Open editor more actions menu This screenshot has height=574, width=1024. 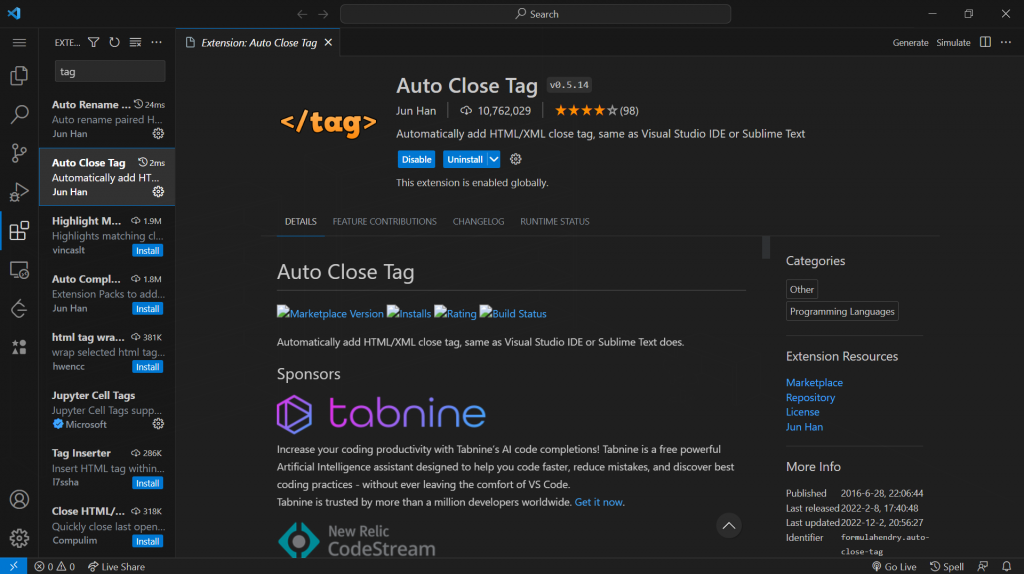pos(1006,42)
